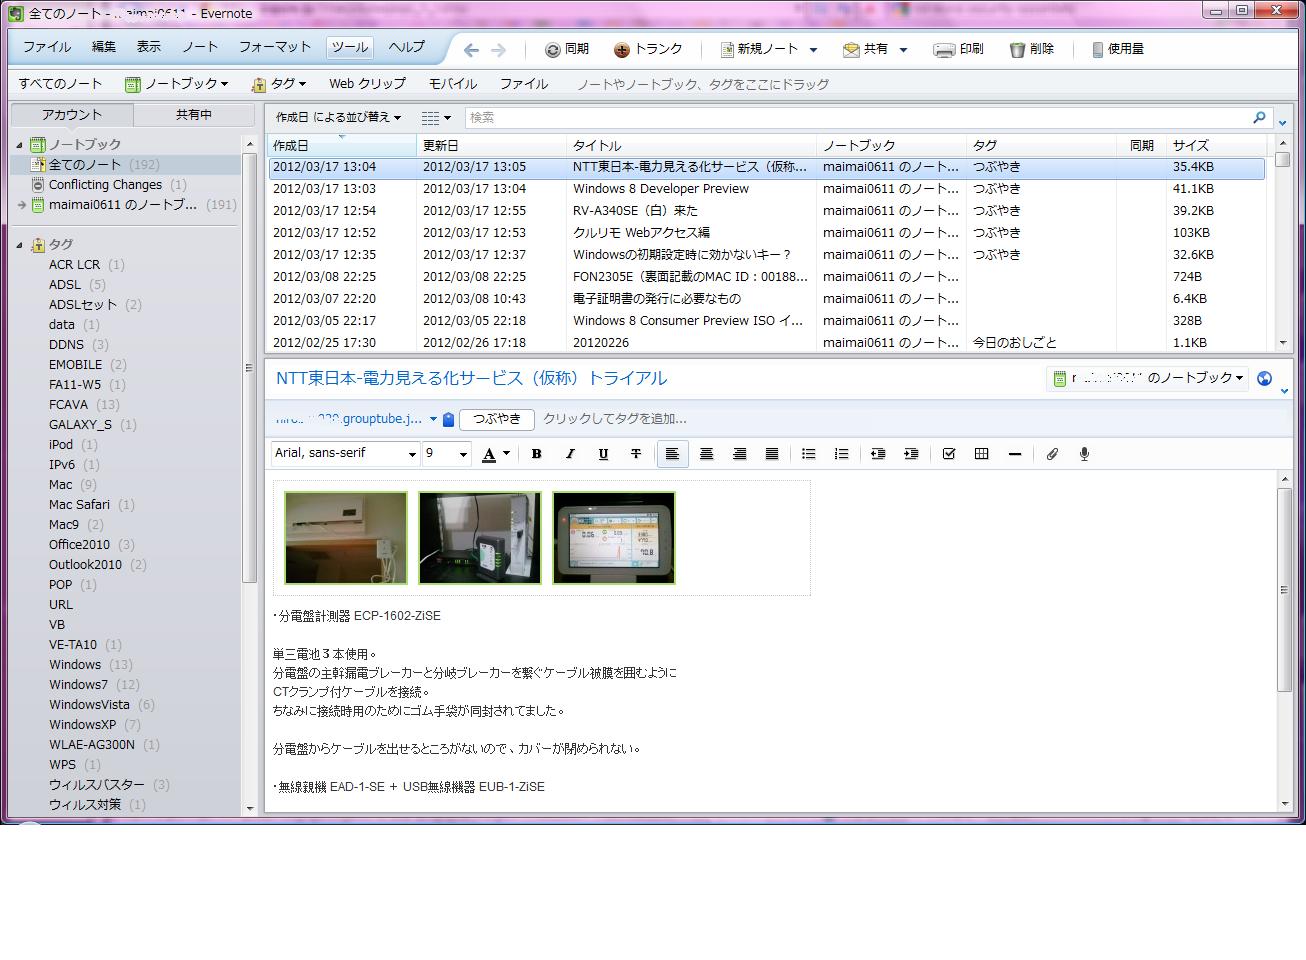The height and width of the screenshot is (960, 1306).
Task: Click the blue tag icon beside つぶやき
Action: coord(449,420)
